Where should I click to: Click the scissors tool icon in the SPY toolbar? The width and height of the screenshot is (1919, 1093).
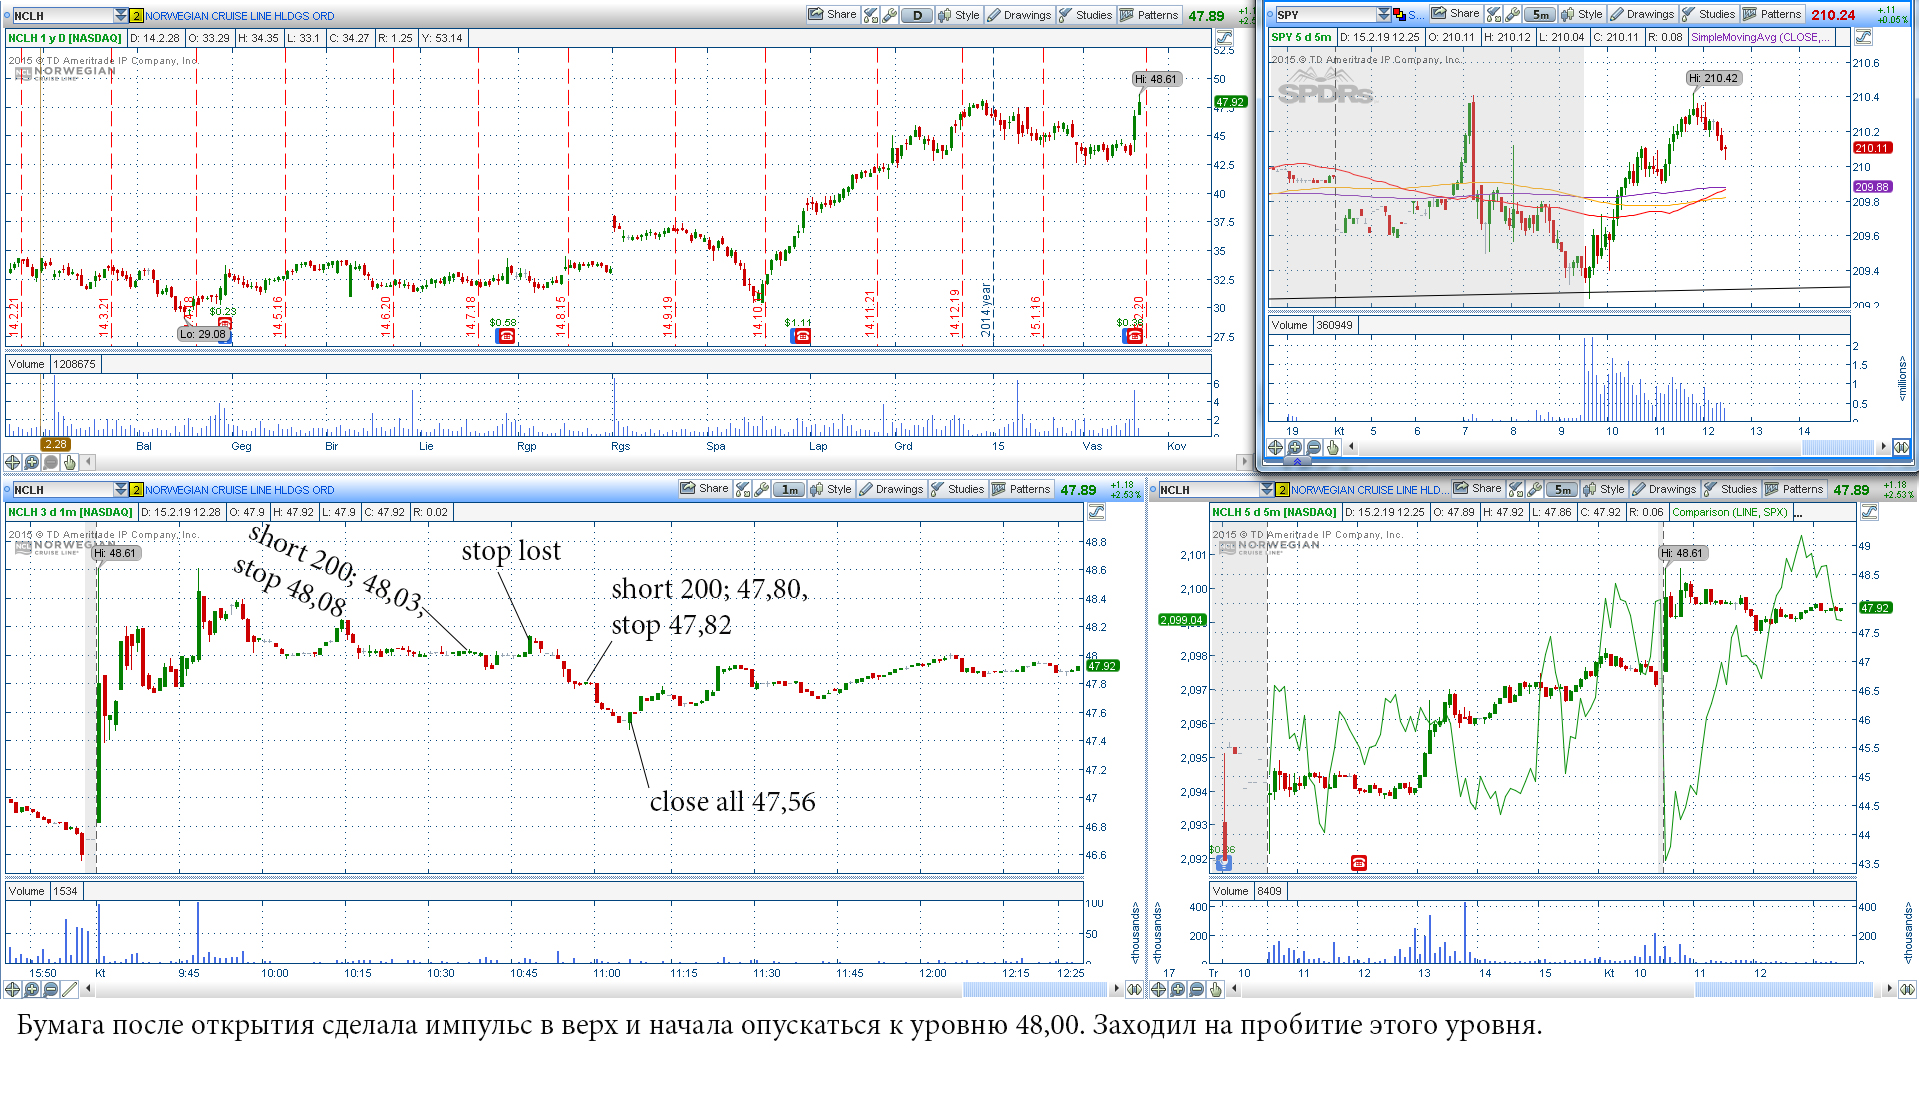(x=1494, y=14)
